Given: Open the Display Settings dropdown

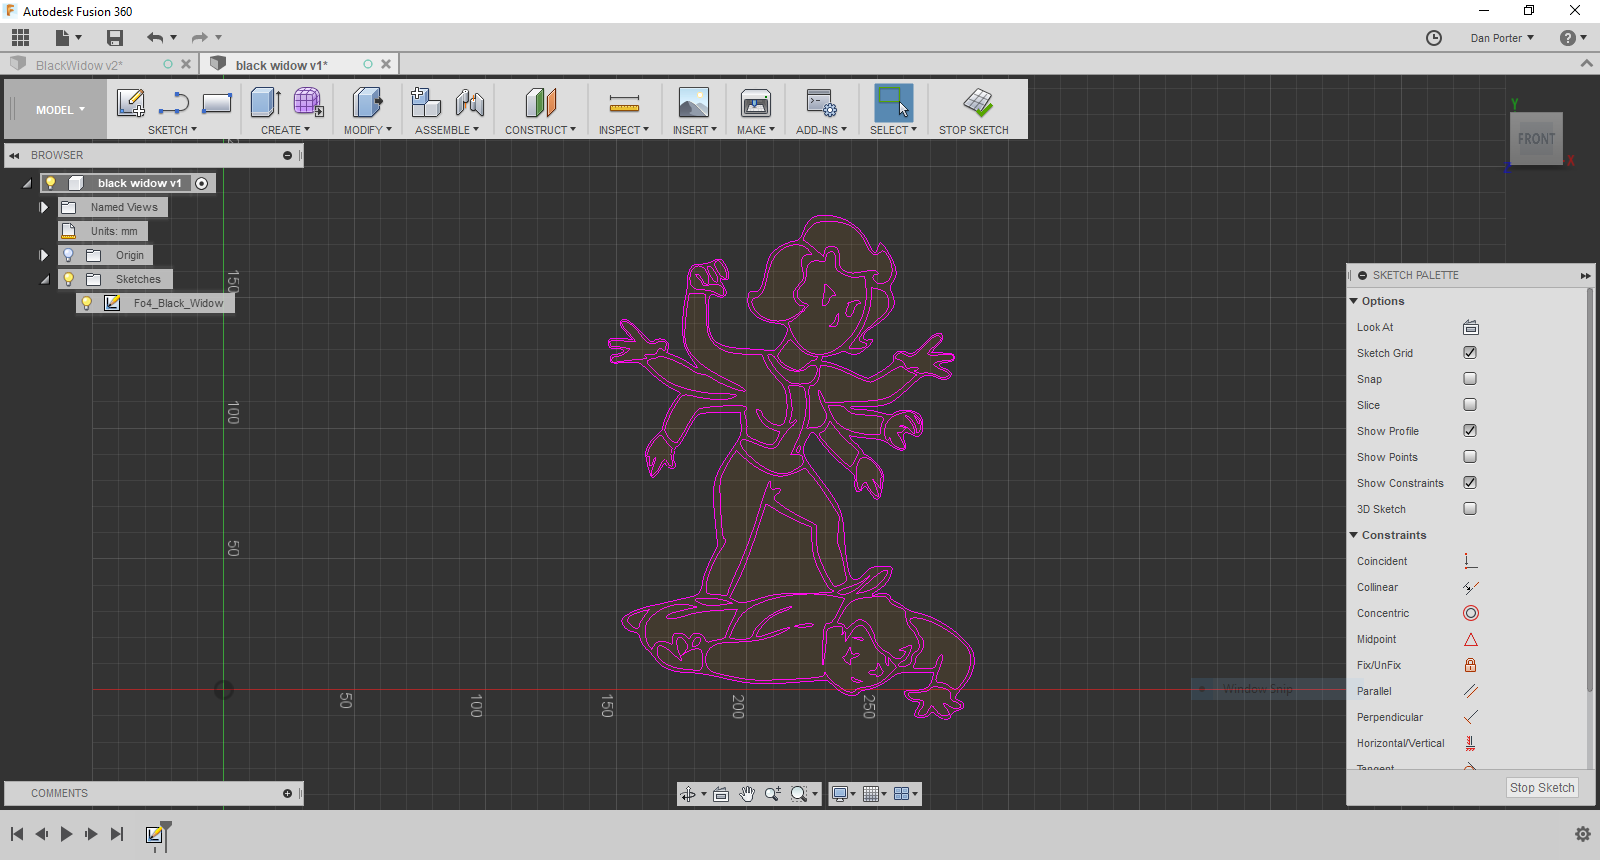Looking at the screenshot, I should pos(843,794).
